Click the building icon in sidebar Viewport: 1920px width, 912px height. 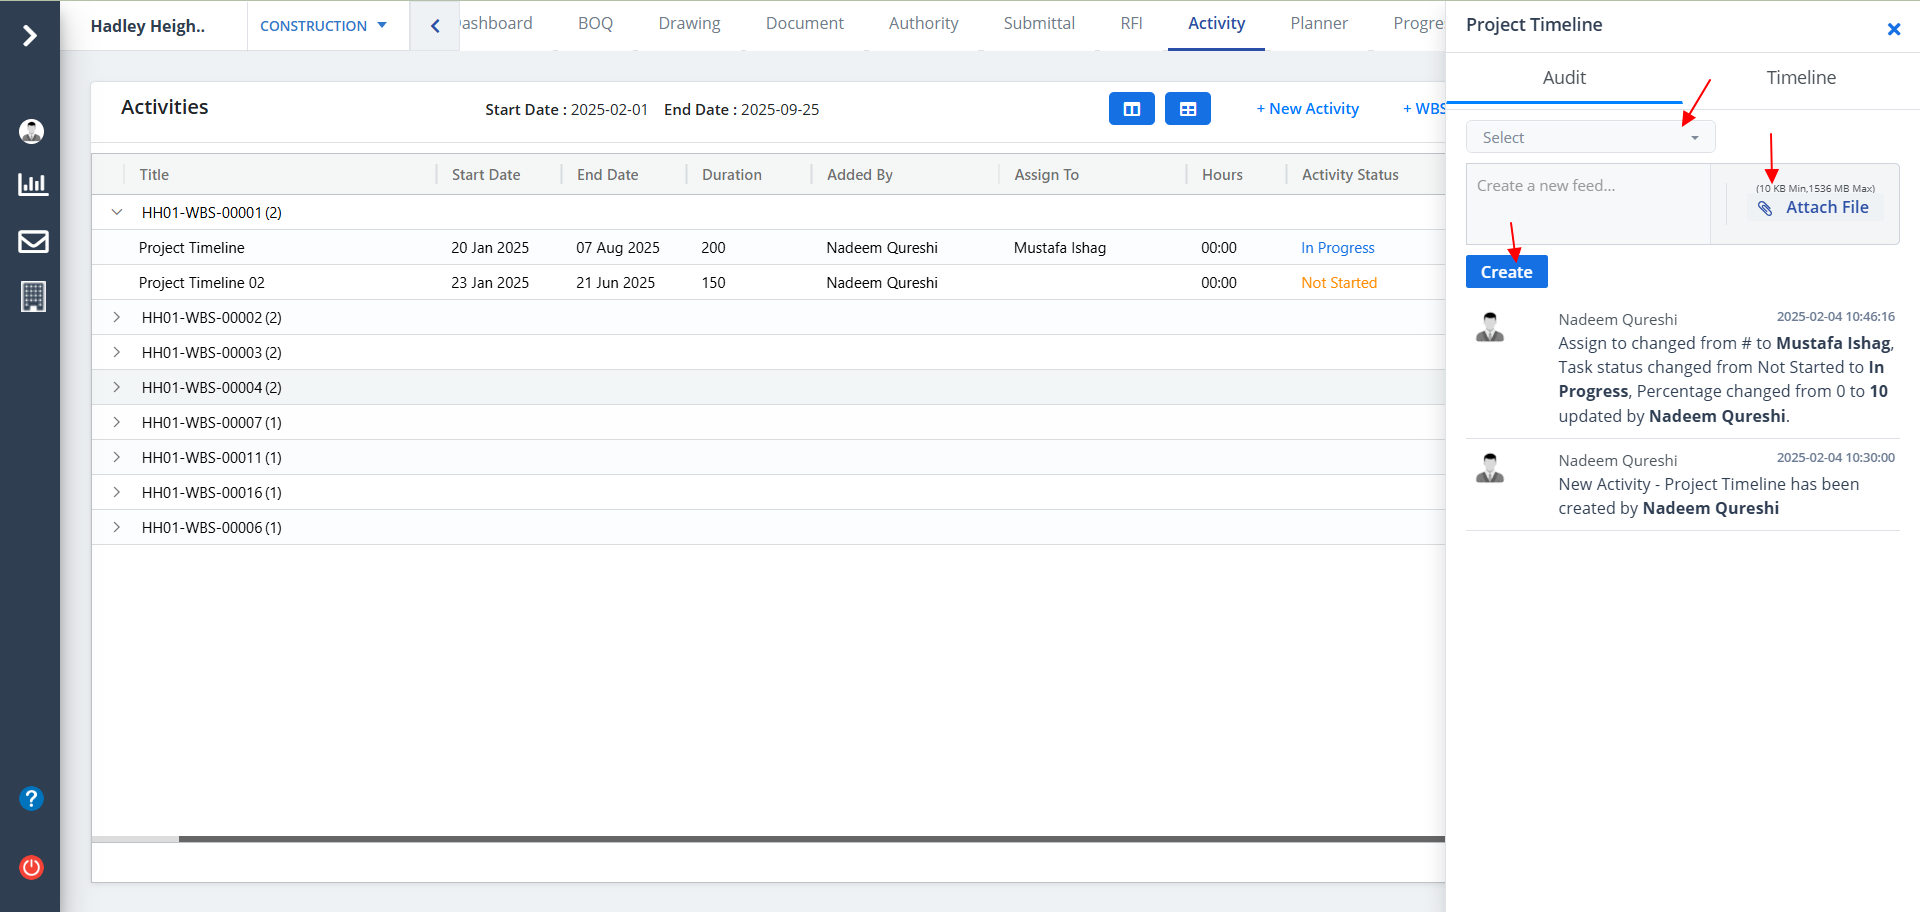pyautogui.click(x=33, y=296)
